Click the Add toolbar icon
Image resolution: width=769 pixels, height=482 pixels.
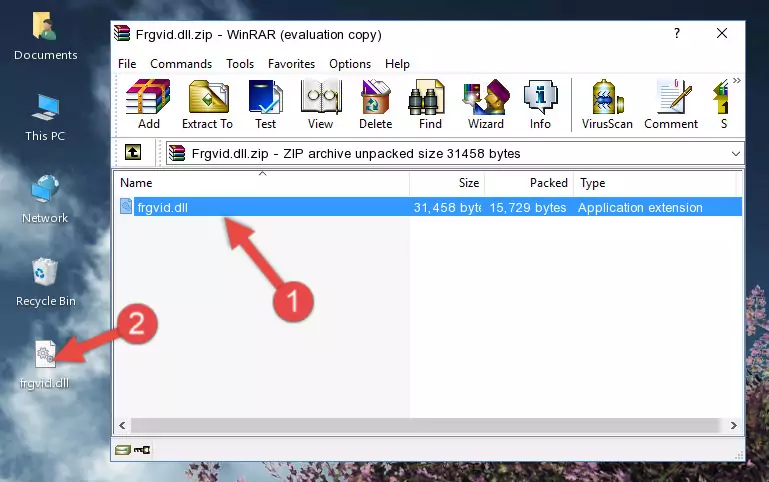click(148, 104)
